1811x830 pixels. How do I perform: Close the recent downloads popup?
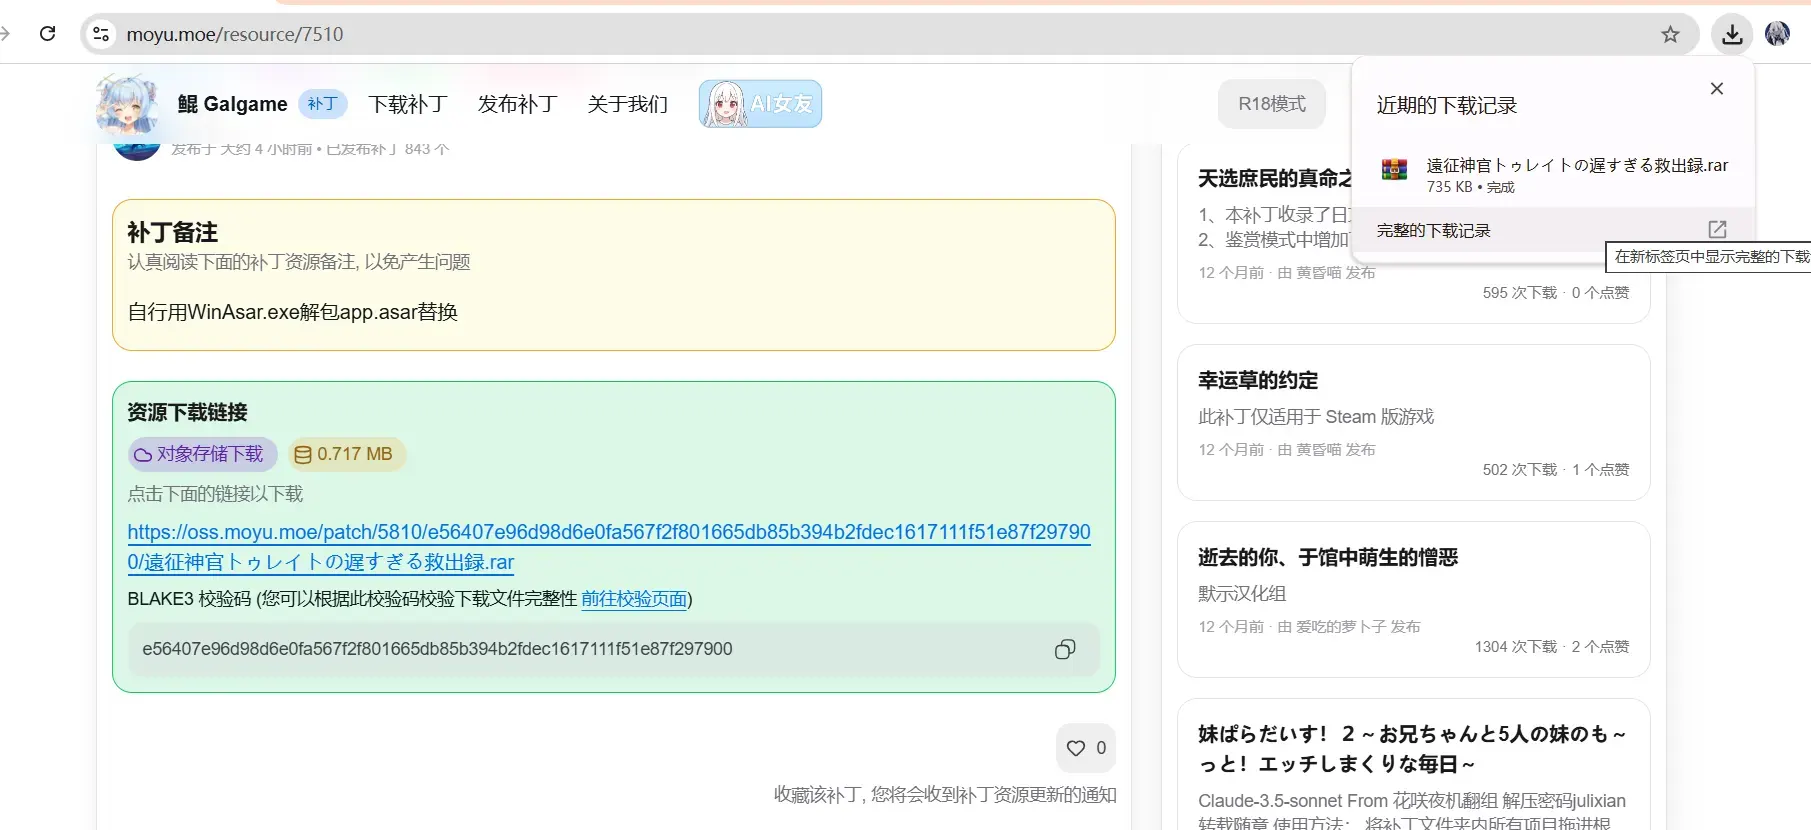pos(1717,89)
